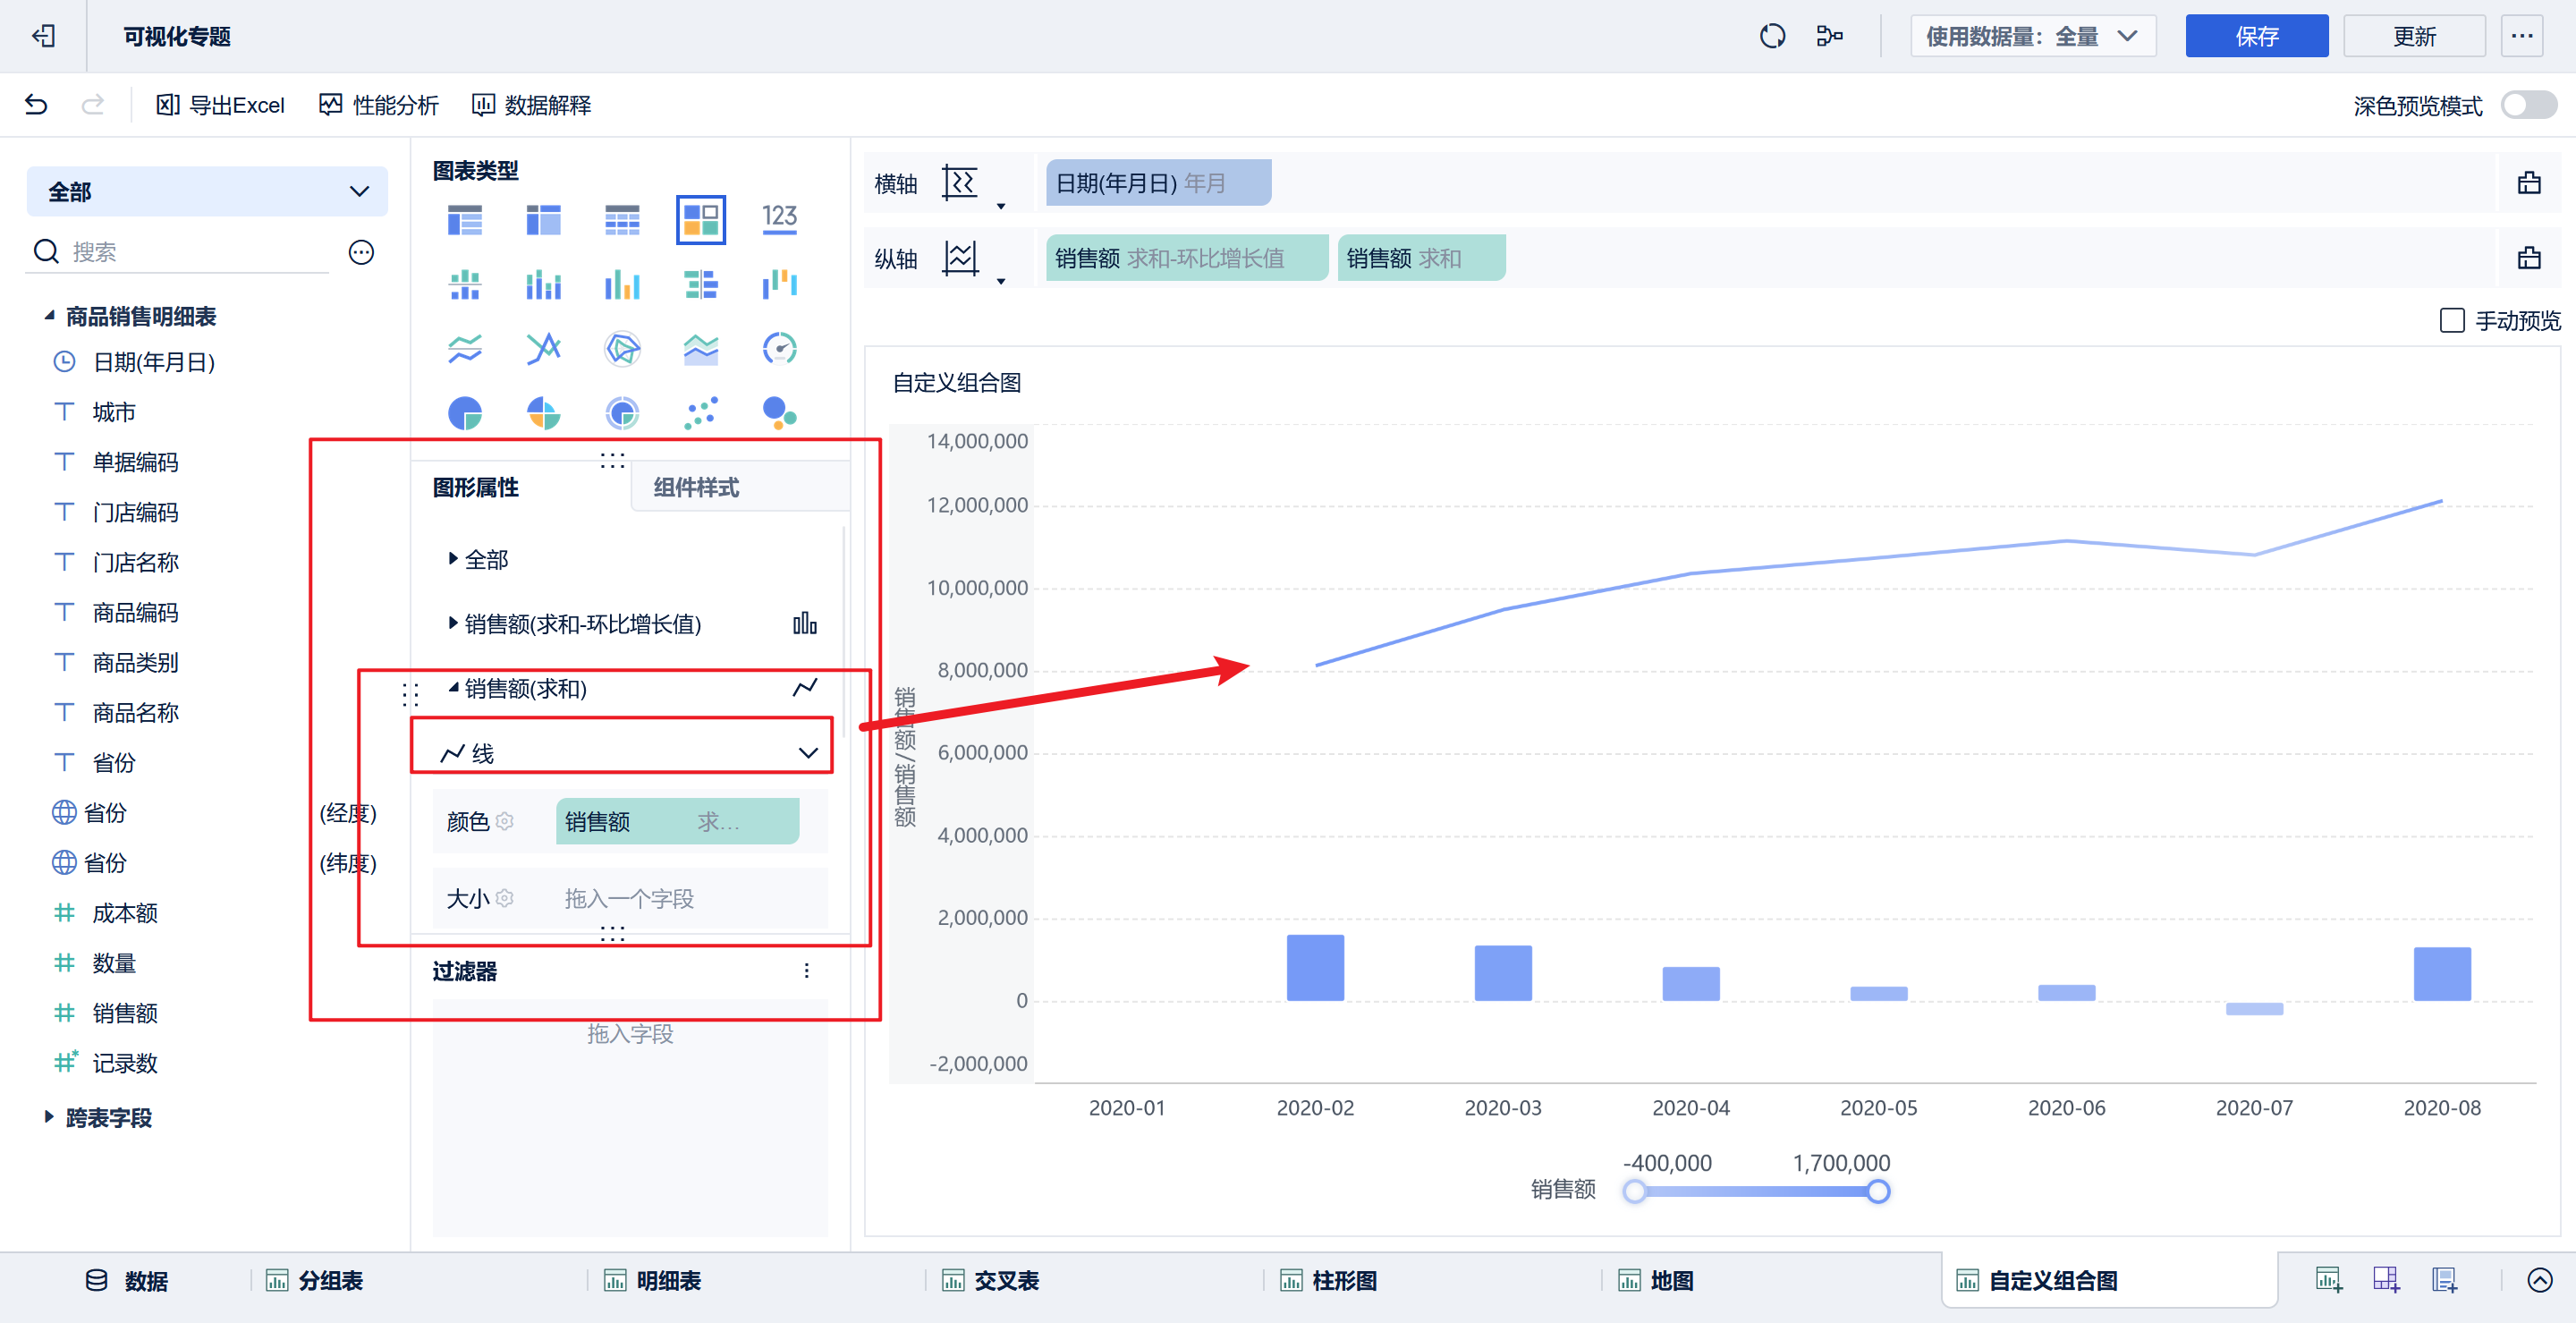Click the 保存 button
Image resolution: width=2576 pixels, height=1323 pixels.
(x=2256, y=36)
